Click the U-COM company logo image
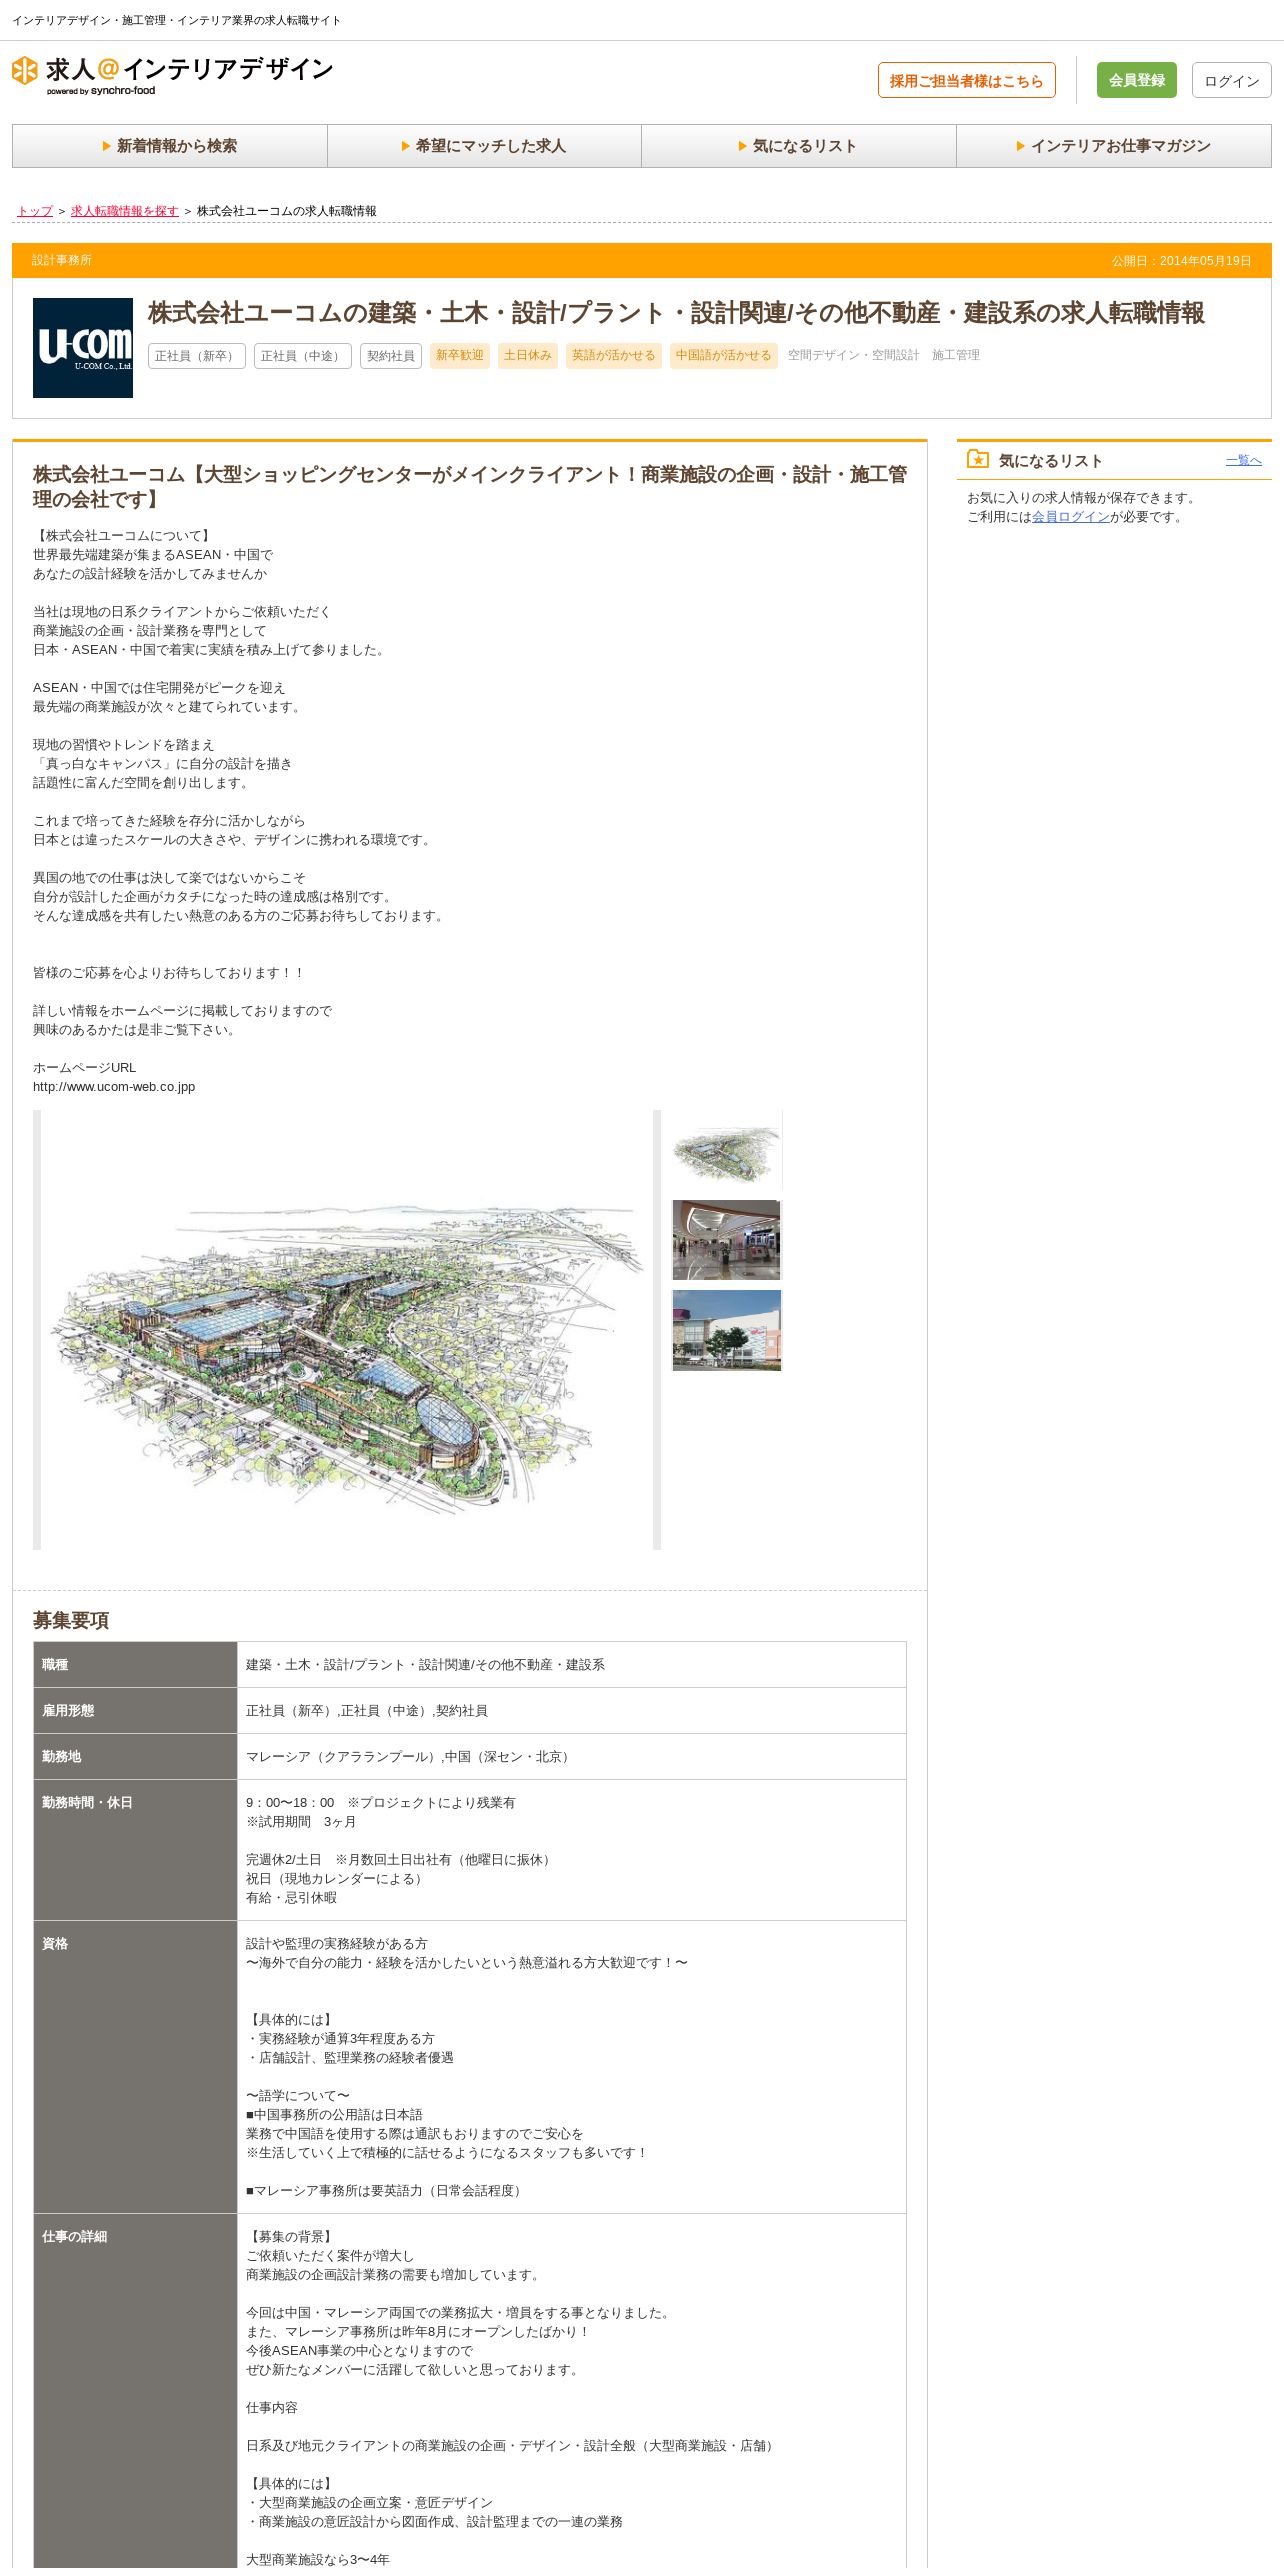This screenshot has width=1284, height=2568. point(83,348)
